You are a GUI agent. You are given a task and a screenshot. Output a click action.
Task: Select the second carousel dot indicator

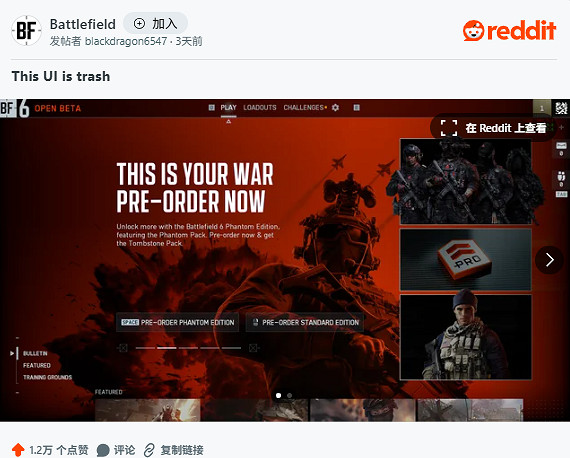289,395
